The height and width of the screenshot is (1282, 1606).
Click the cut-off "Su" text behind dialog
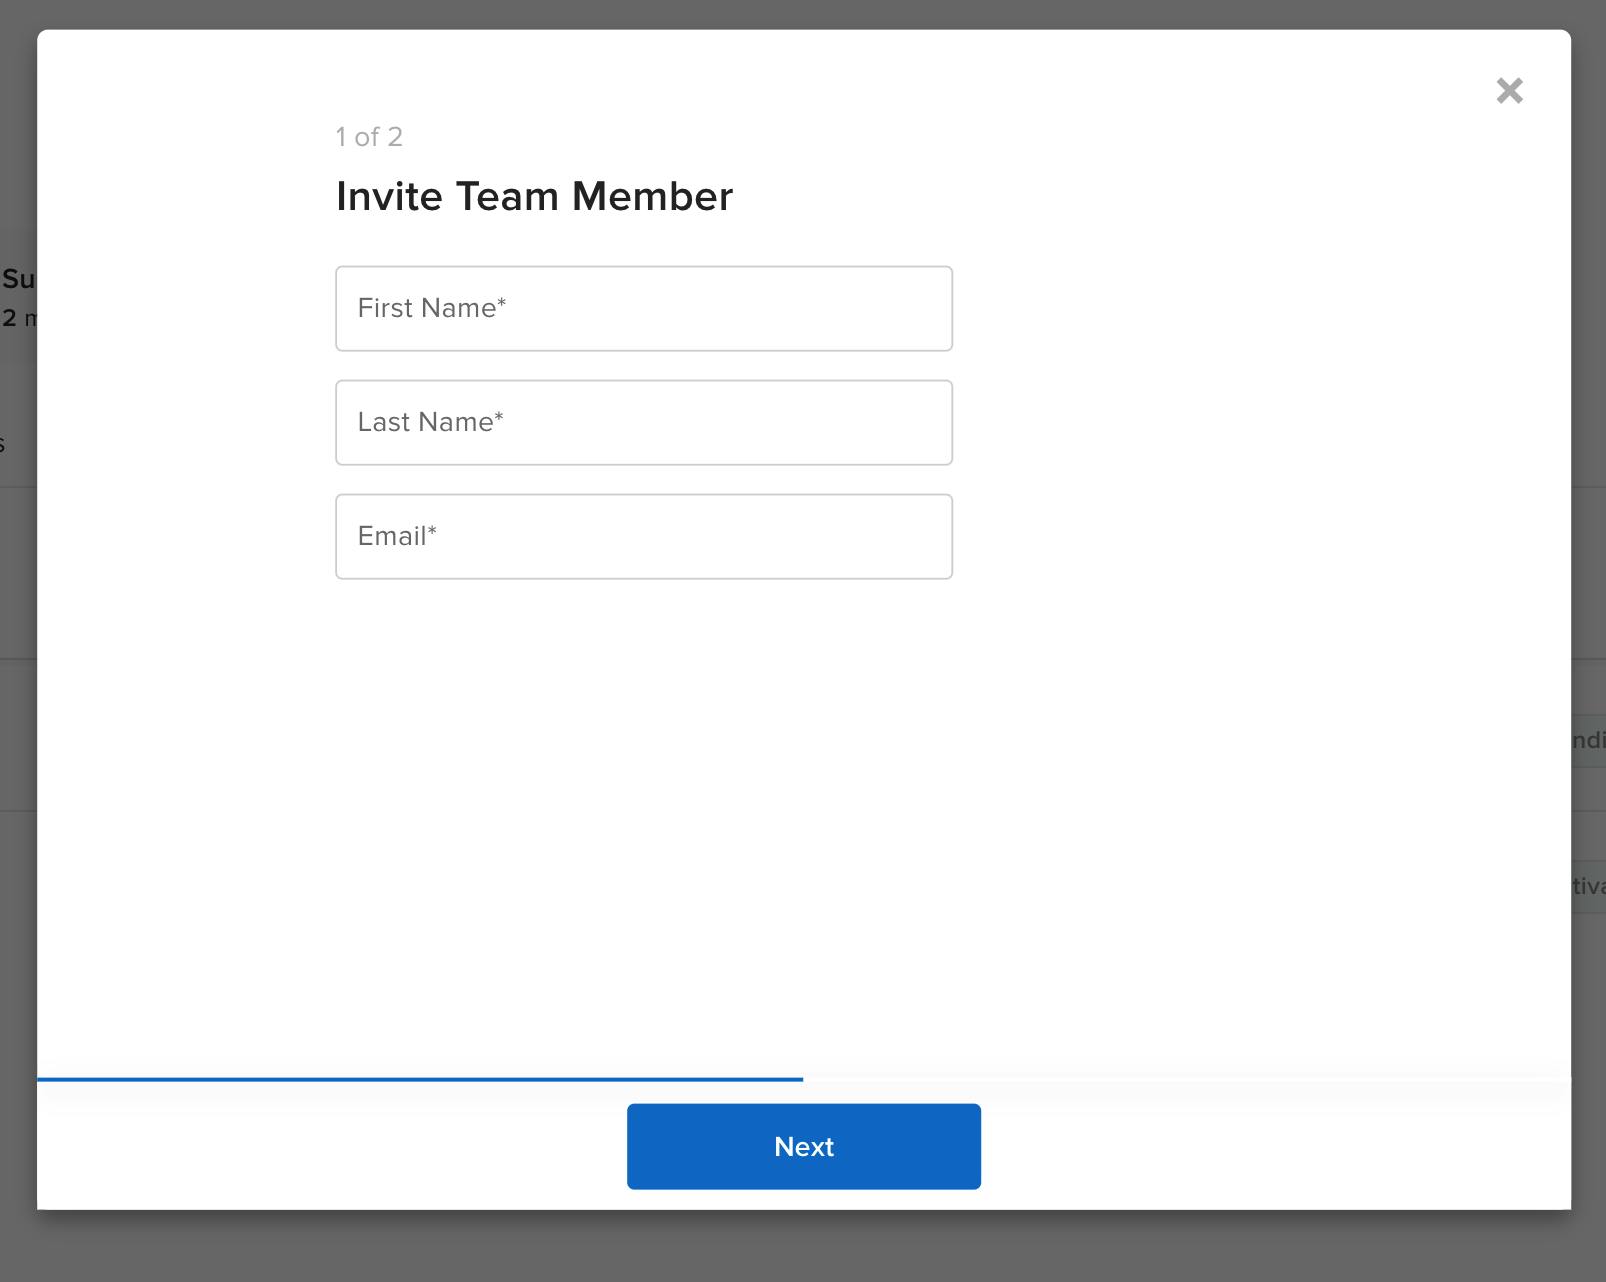tap(18, 278)
